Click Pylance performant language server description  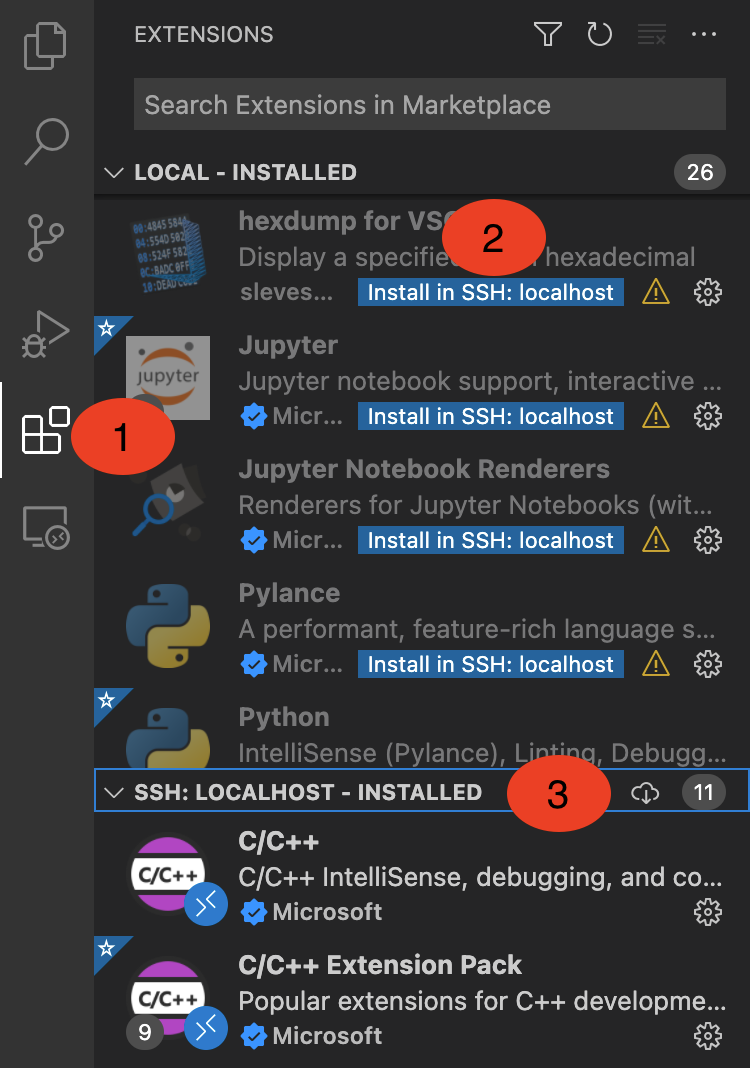[x=477, y=629]
